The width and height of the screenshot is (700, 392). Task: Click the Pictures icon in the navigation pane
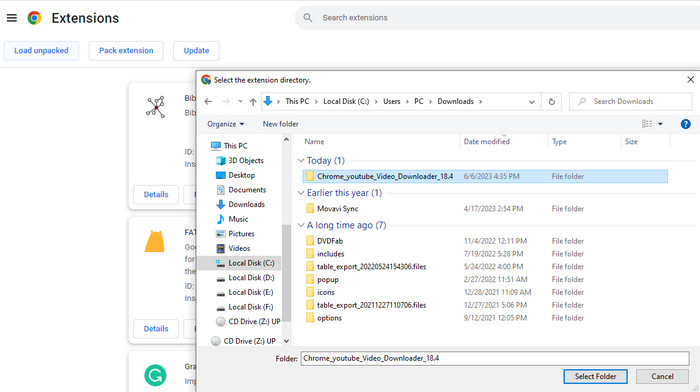click(x=221, y=234)
